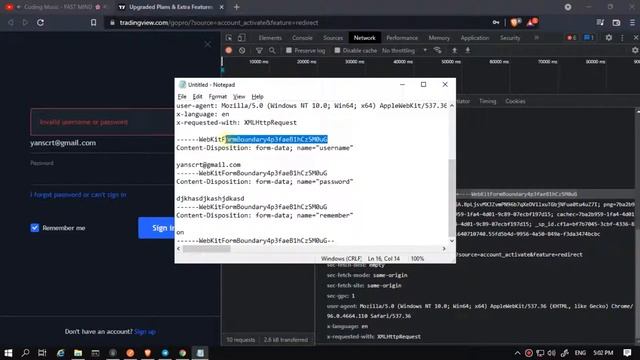The image size is (640, 360).
Task: Bookmark this page in the address bar
Action: 93,22
